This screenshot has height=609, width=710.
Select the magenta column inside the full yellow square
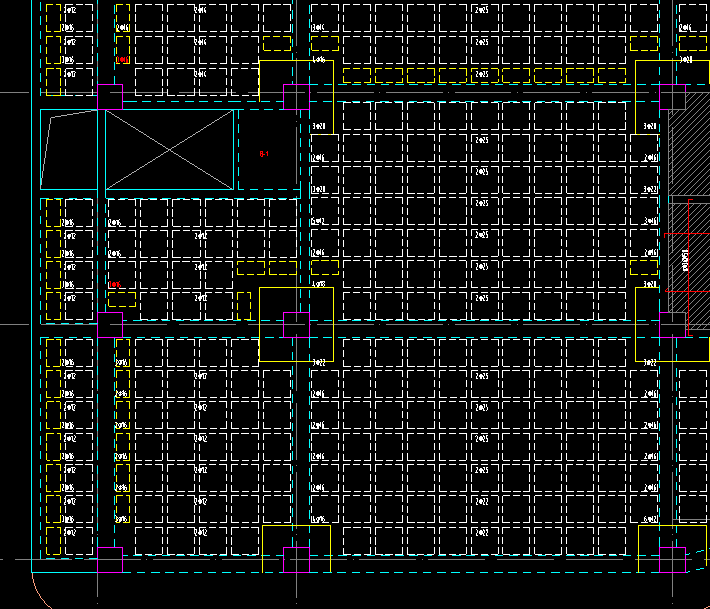click(x=297, y=325)
